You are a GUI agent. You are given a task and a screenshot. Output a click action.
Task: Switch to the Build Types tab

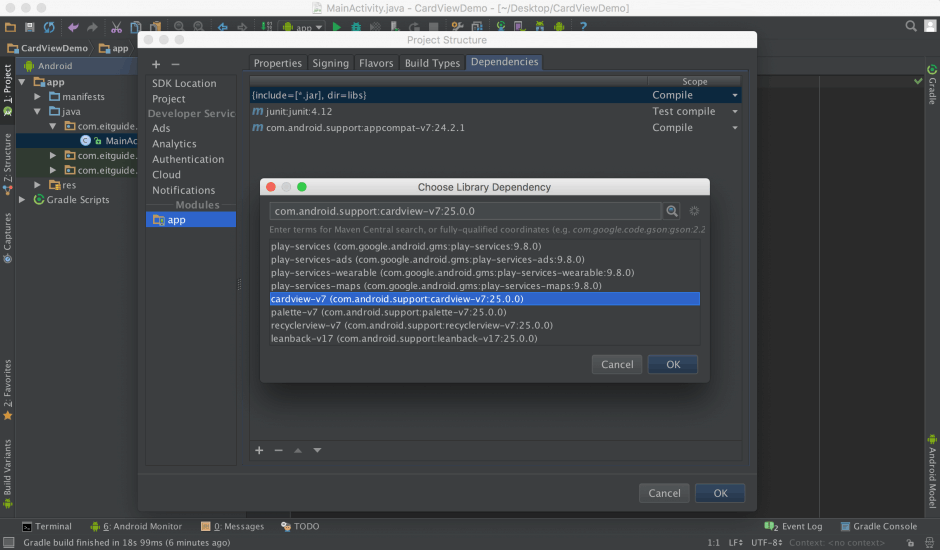[432, 63]
